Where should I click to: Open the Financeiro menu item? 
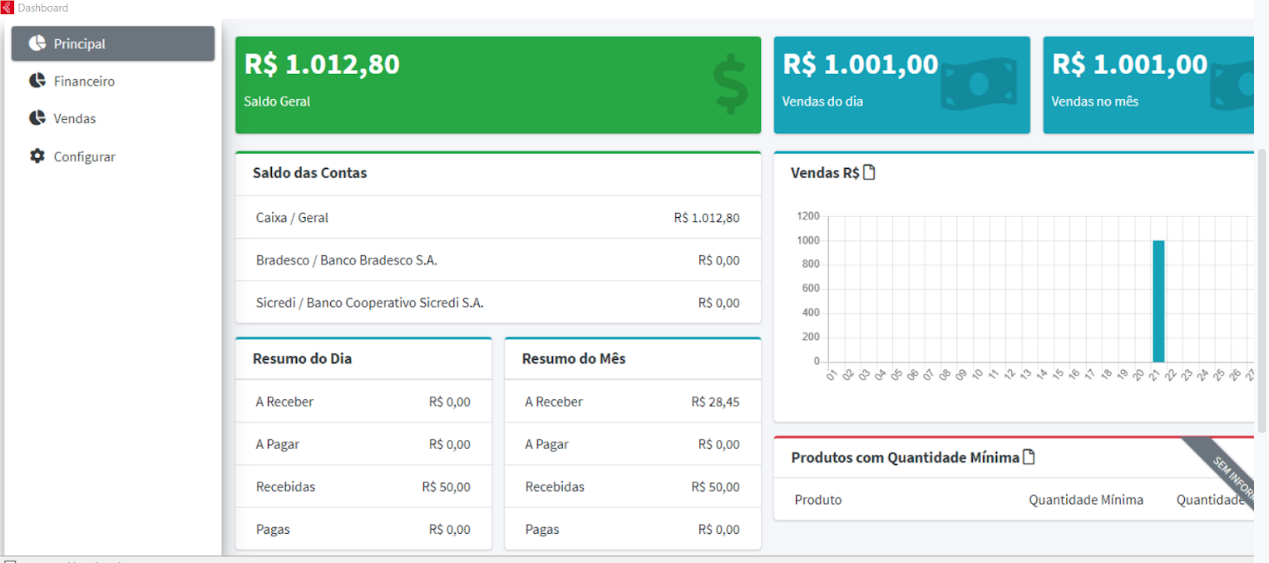point(84,81)
